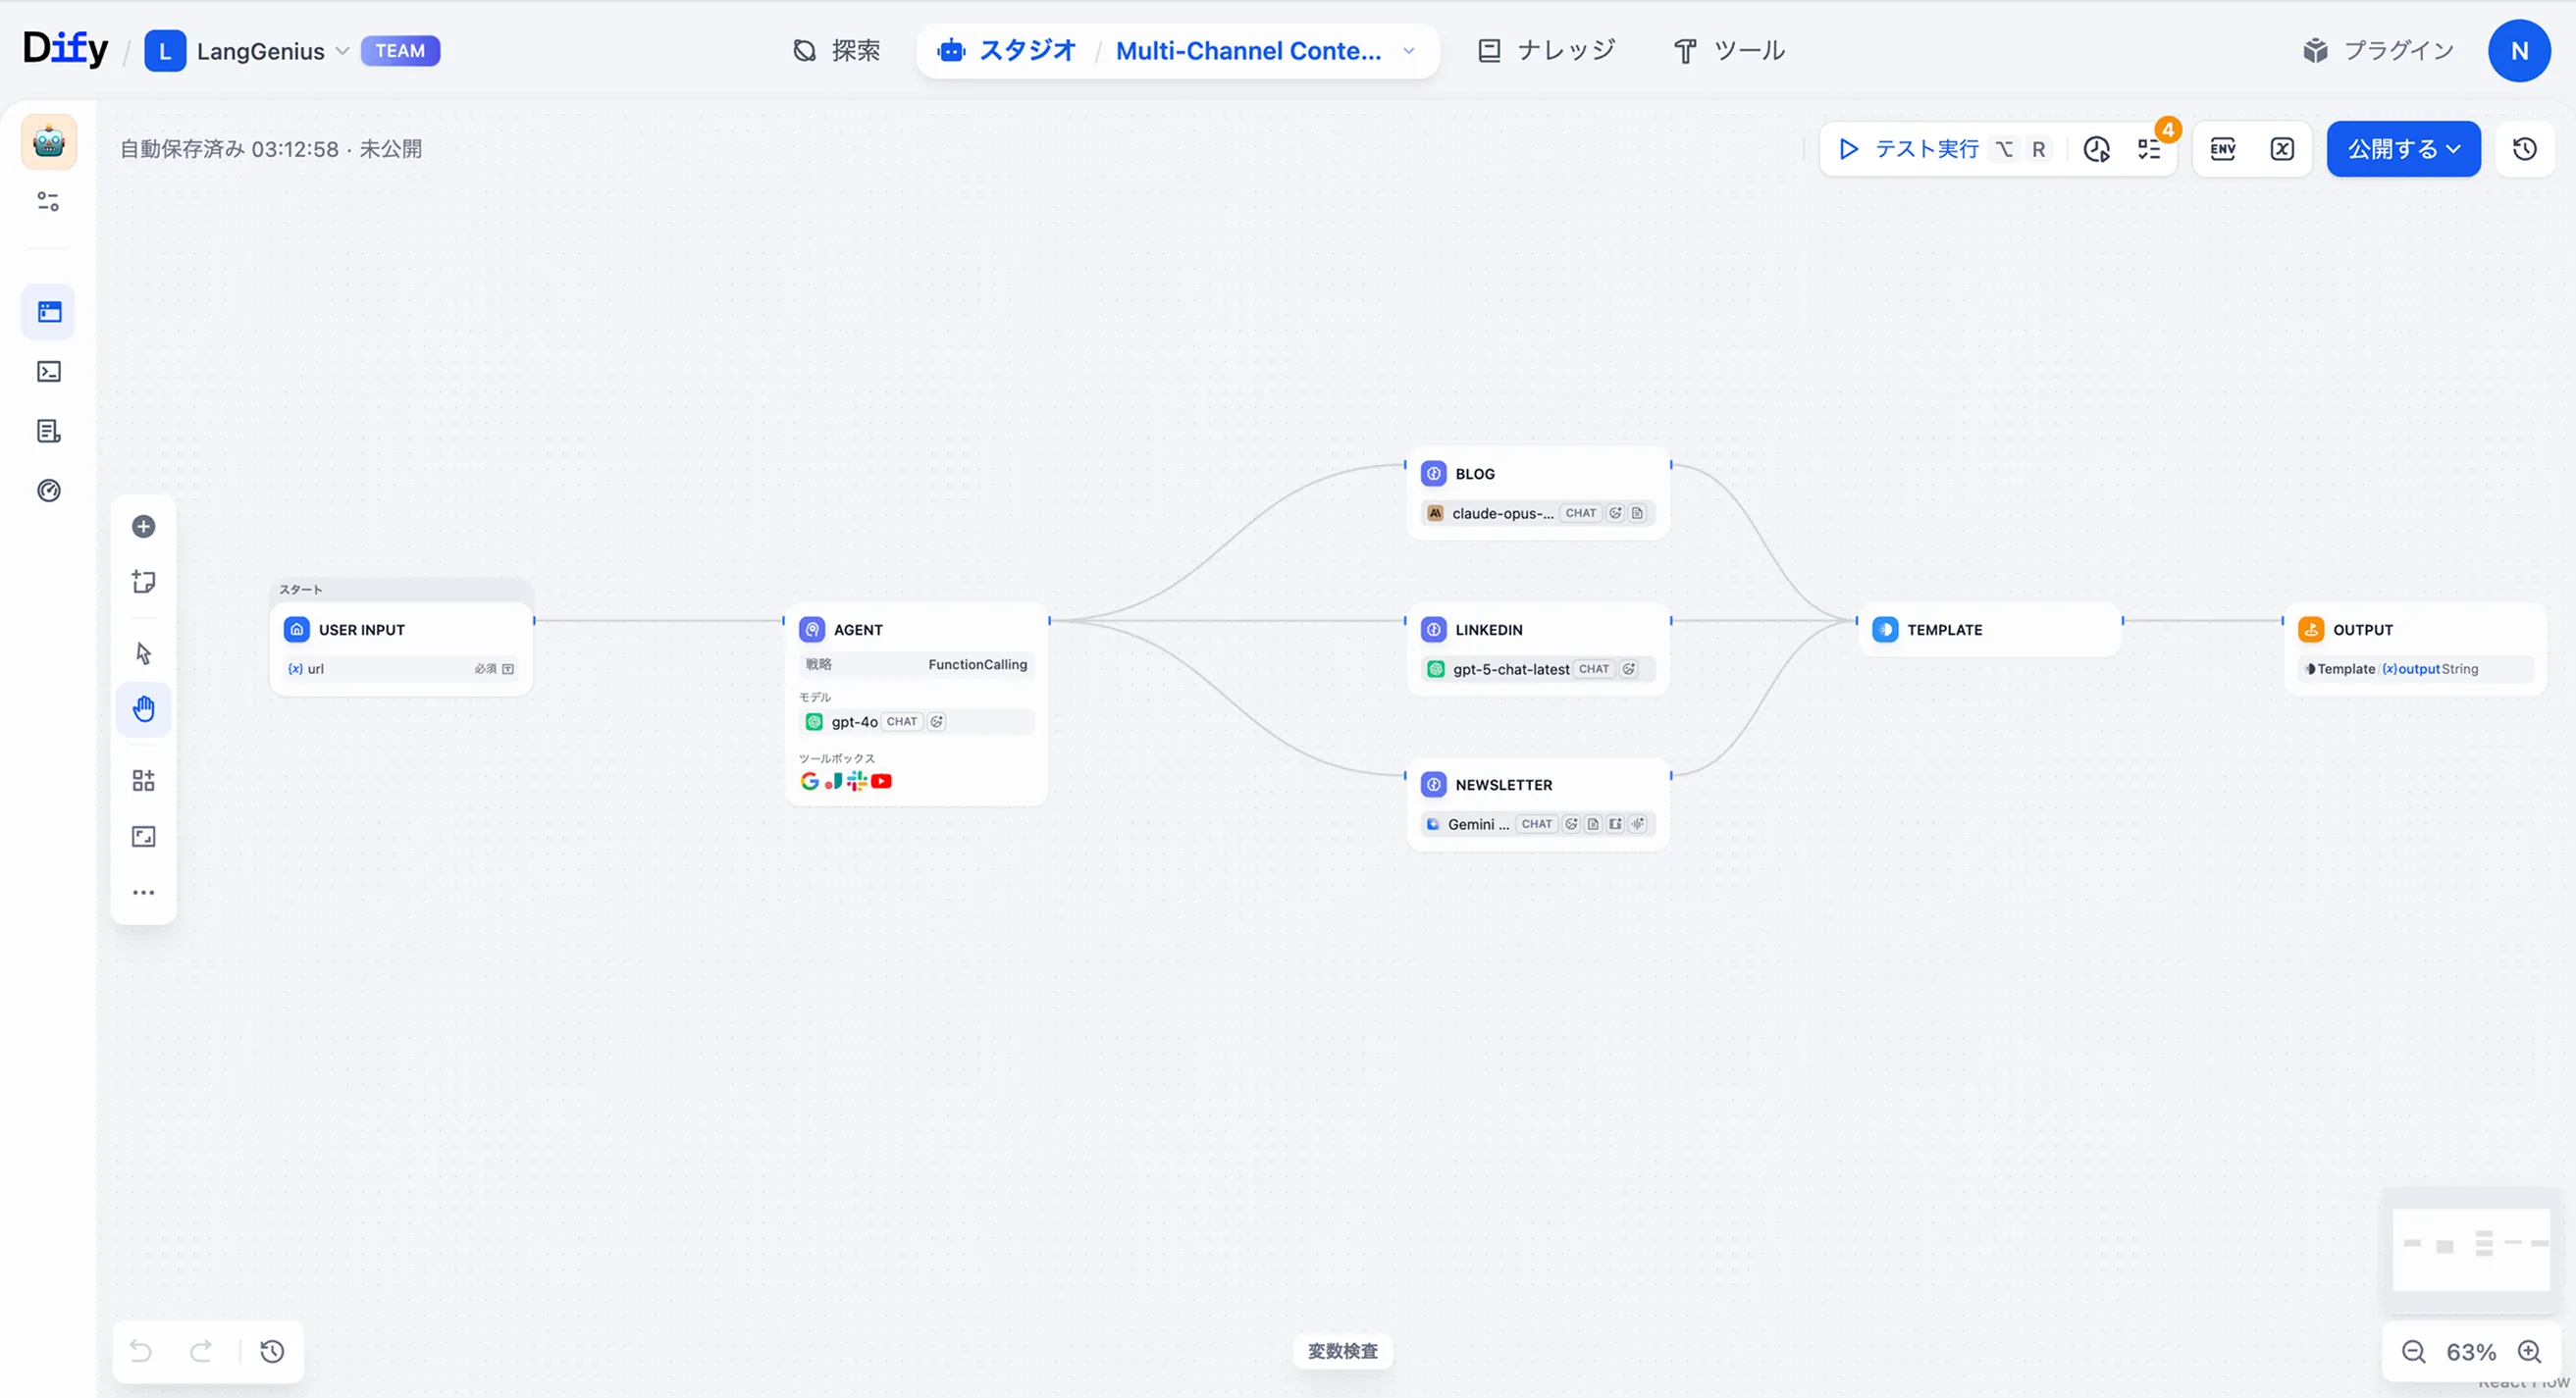Viewport: 2576px width, 1398px height.
Task: Click the minimap thumbnail
Action: (x=2471, y=1249)
